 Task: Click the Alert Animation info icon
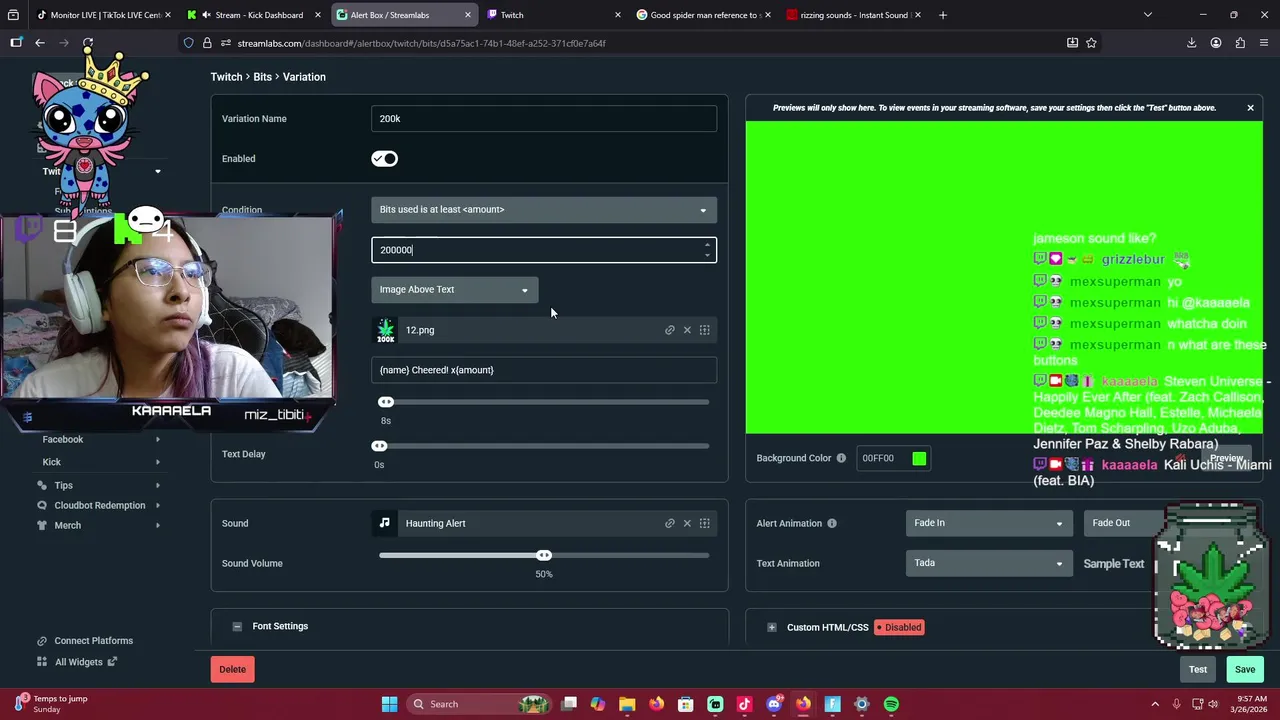[831, 523]
